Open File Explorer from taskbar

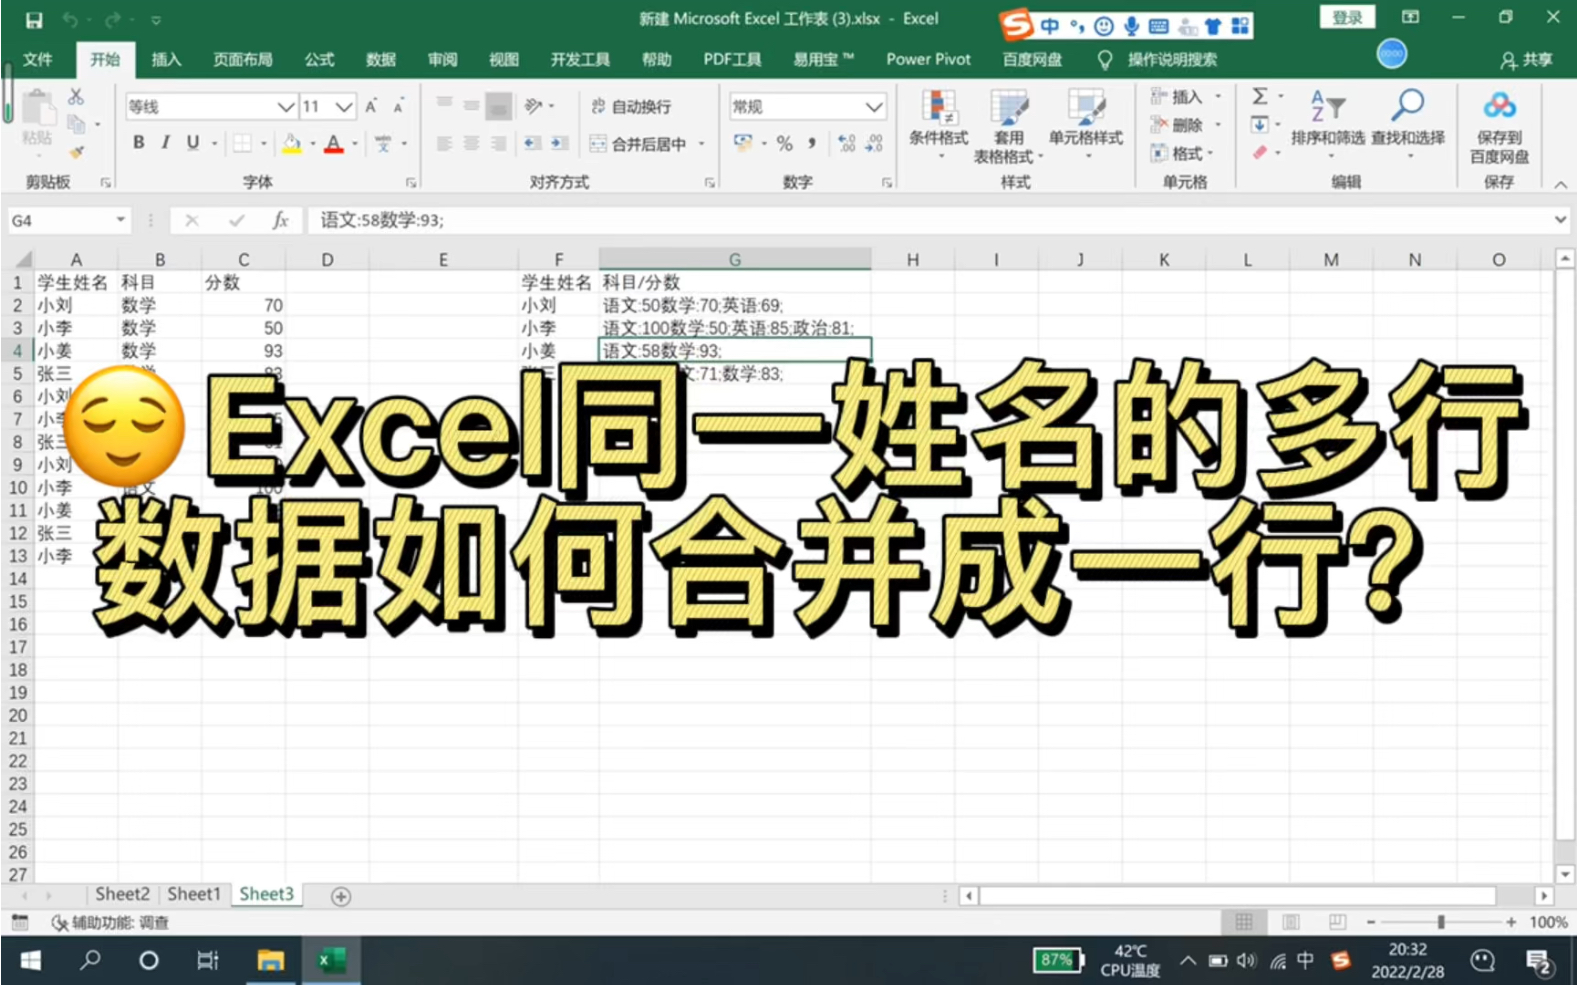point(270,961)
